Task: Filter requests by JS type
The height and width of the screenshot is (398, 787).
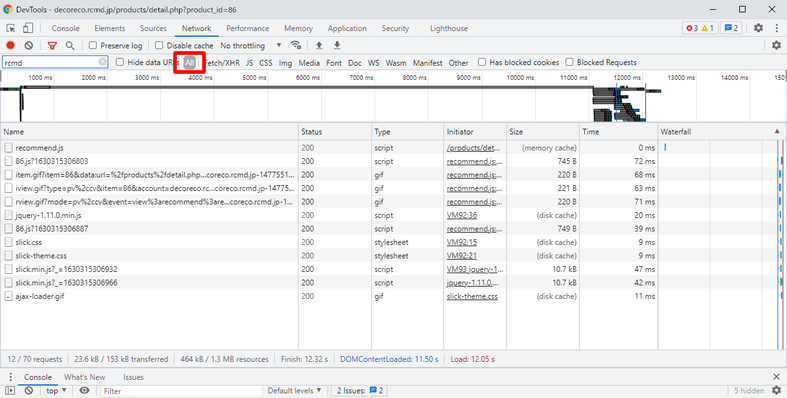Action: [x=249, y=63]
